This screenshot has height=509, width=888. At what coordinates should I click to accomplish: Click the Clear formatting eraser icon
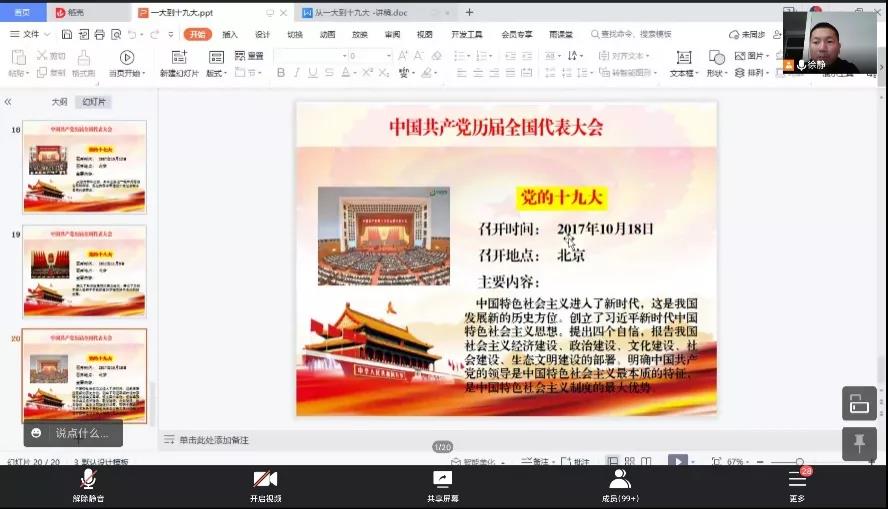click(437, 55)
